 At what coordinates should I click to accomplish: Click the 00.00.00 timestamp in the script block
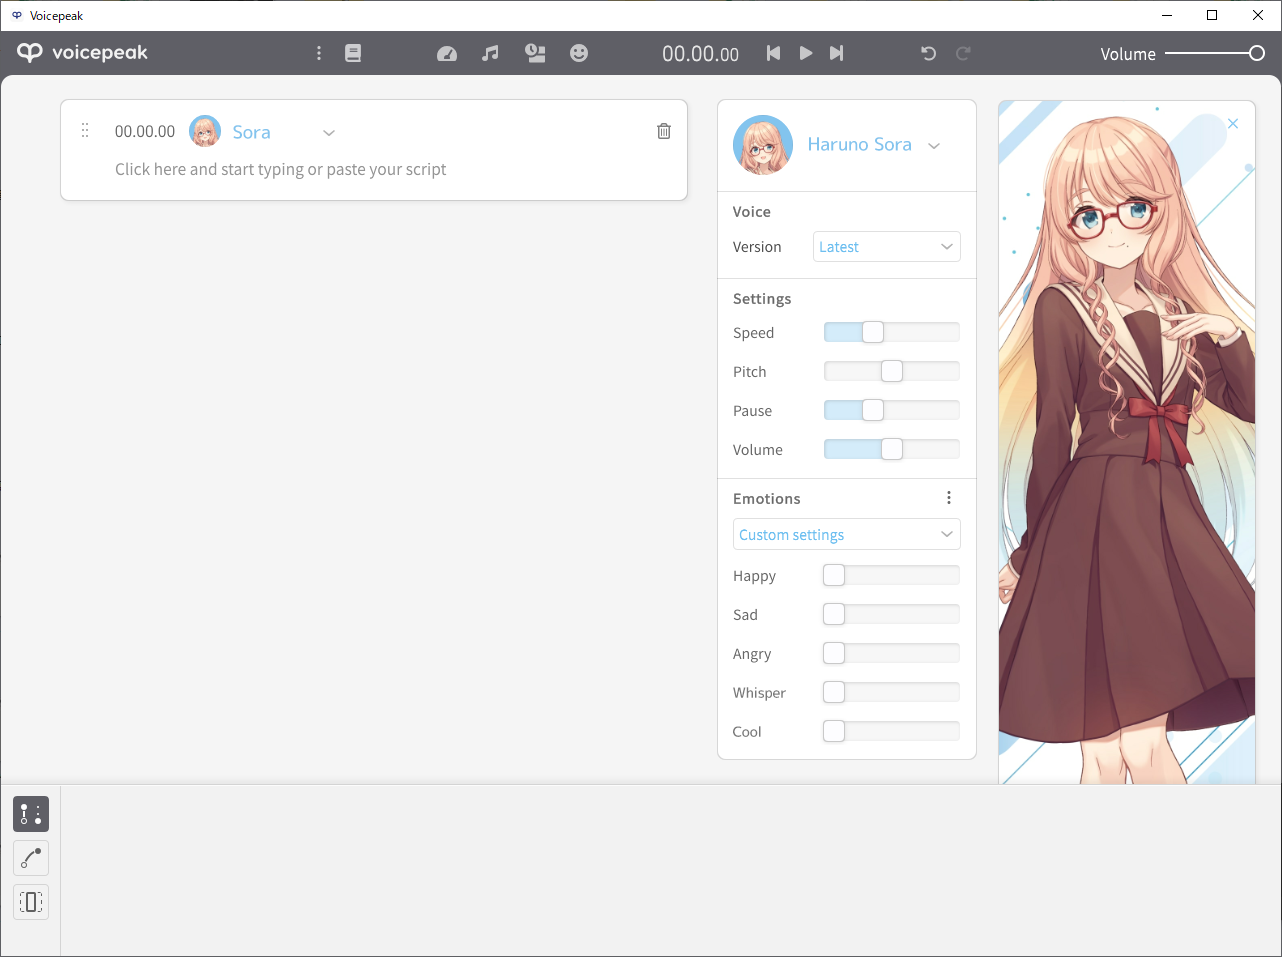[145, 131]
